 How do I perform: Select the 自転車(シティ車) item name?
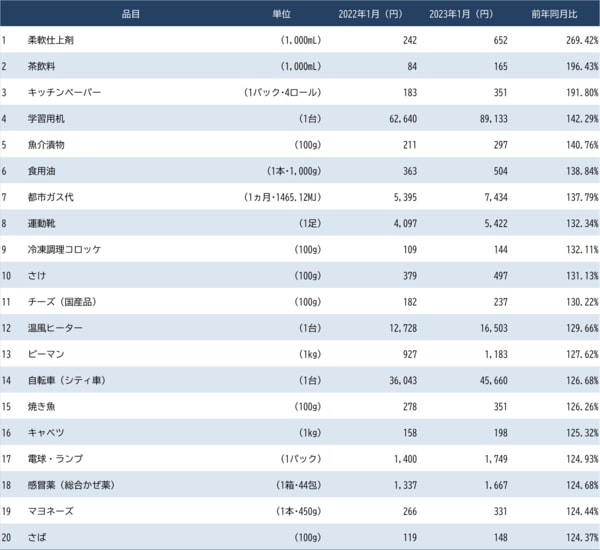click(x=67, y=380)
